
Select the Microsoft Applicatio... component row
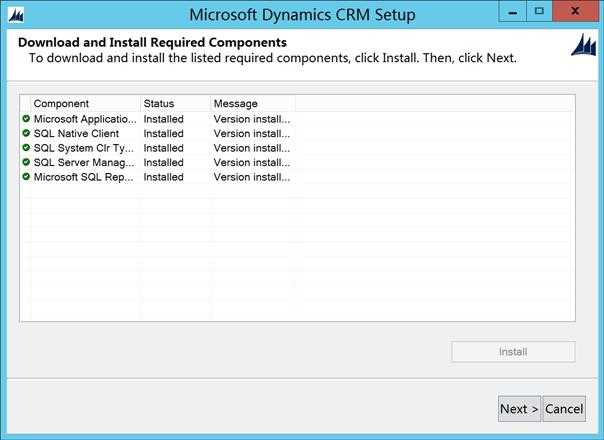coord(85,119)
